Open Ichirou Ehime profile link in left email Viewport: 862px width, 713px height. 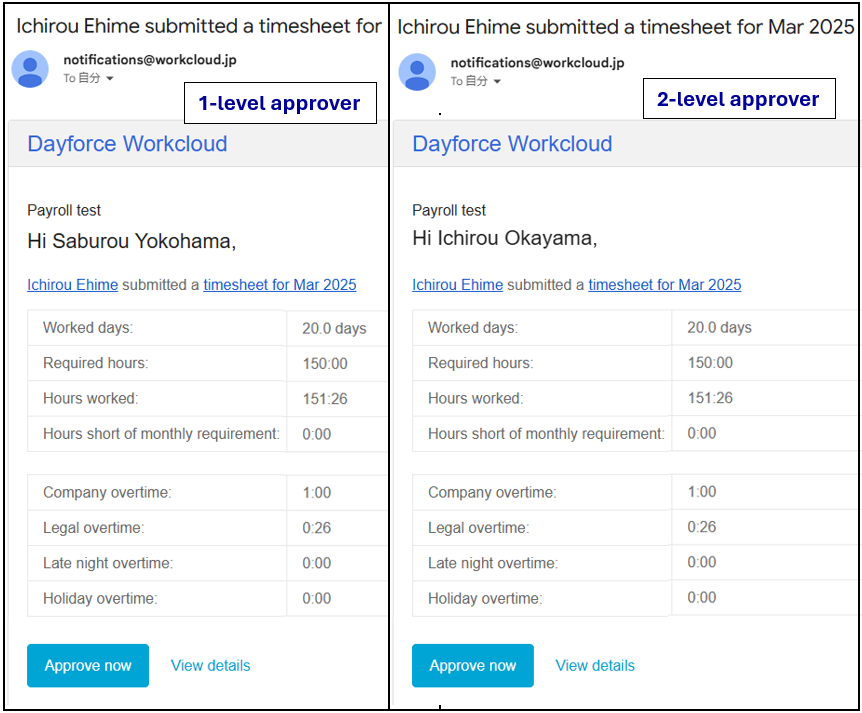[73, 285]
